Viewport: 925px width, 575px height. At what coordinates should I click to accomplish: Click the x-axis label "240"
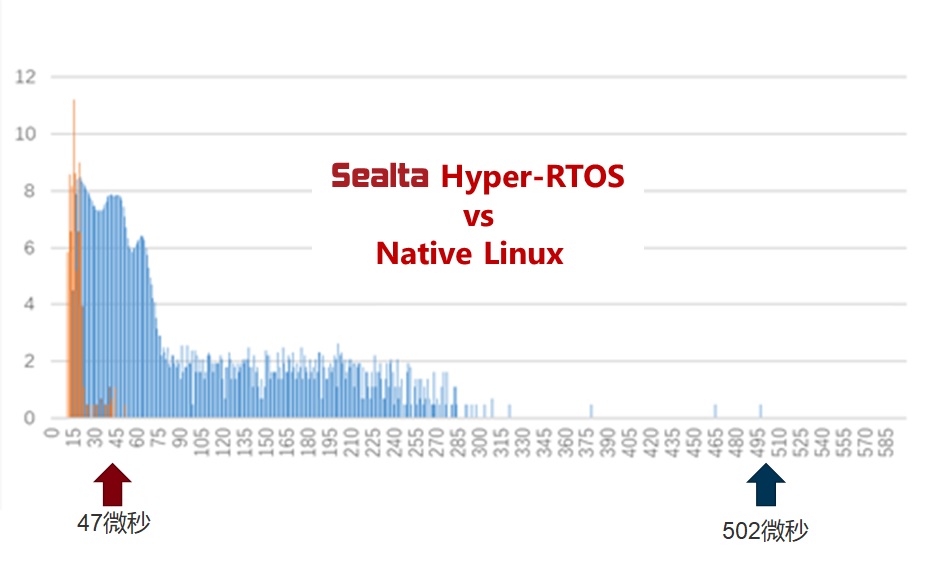click(x=395, y=442)
